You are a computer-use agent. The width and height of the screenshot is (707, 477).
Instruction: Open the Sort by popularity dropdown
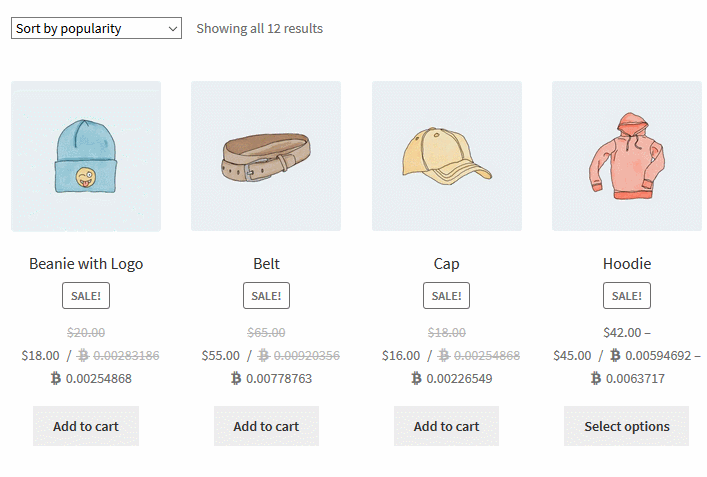96,28
